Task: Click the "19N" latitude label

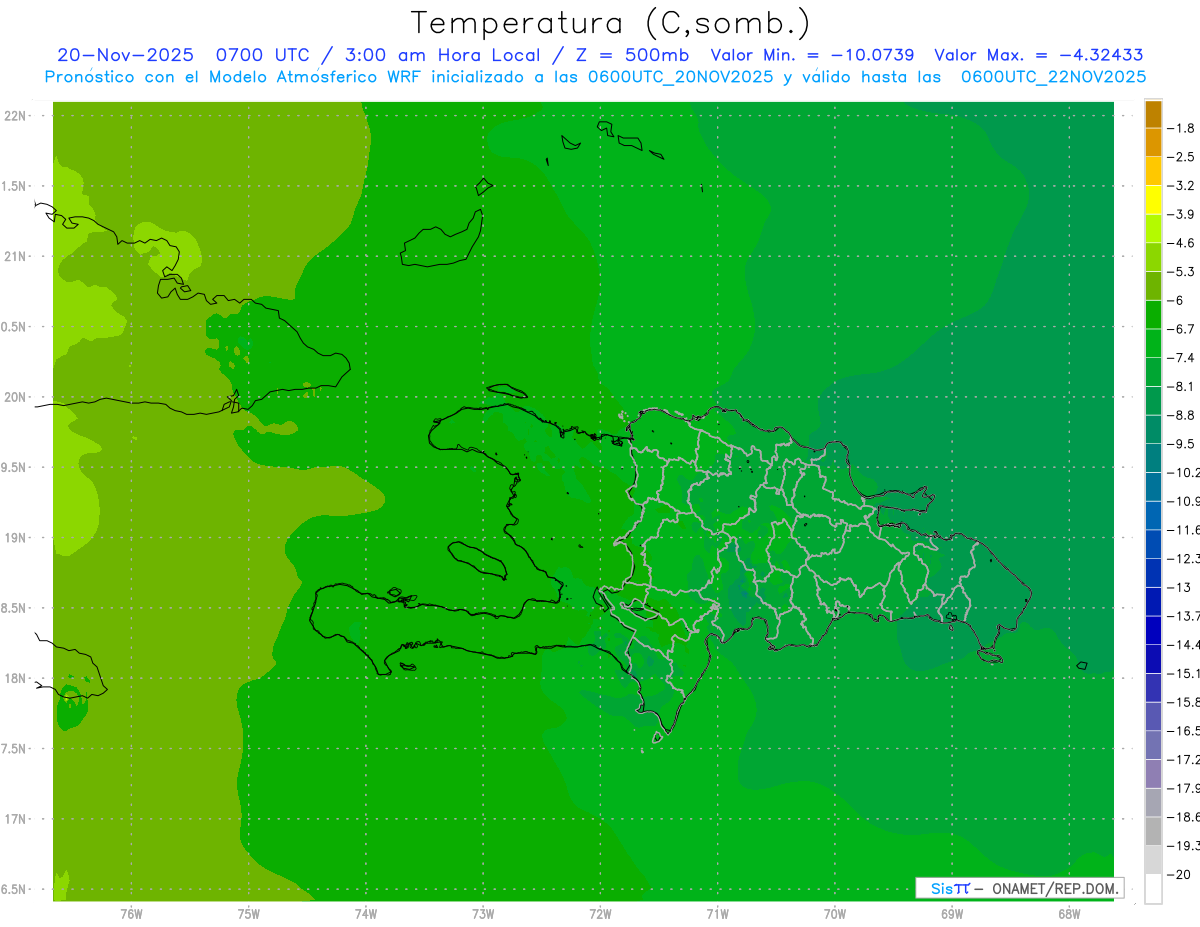Action: pyautogui.click(x=15, y=538)
